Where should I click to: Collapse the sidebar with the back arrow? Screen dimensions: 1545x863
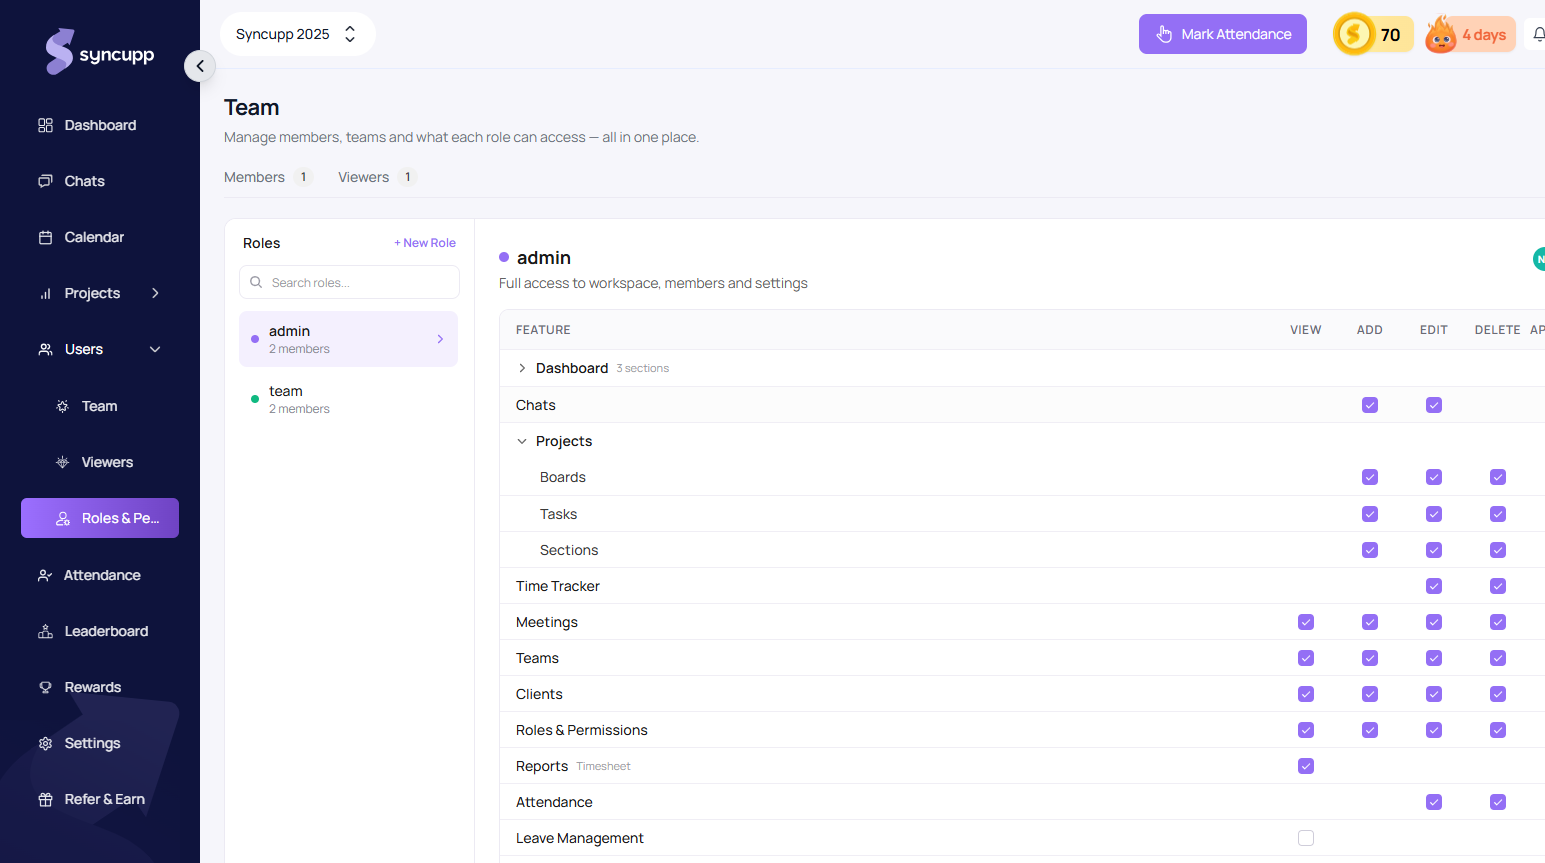(x=200, y=66)
